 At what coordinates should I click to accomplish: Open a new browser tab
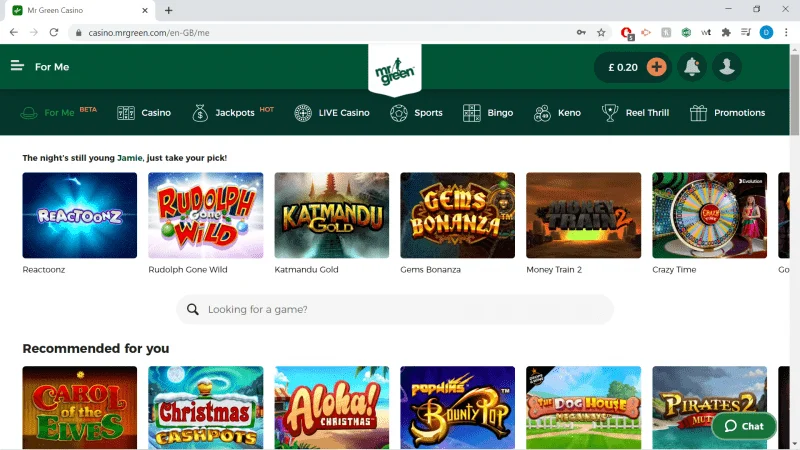(169, 10)
